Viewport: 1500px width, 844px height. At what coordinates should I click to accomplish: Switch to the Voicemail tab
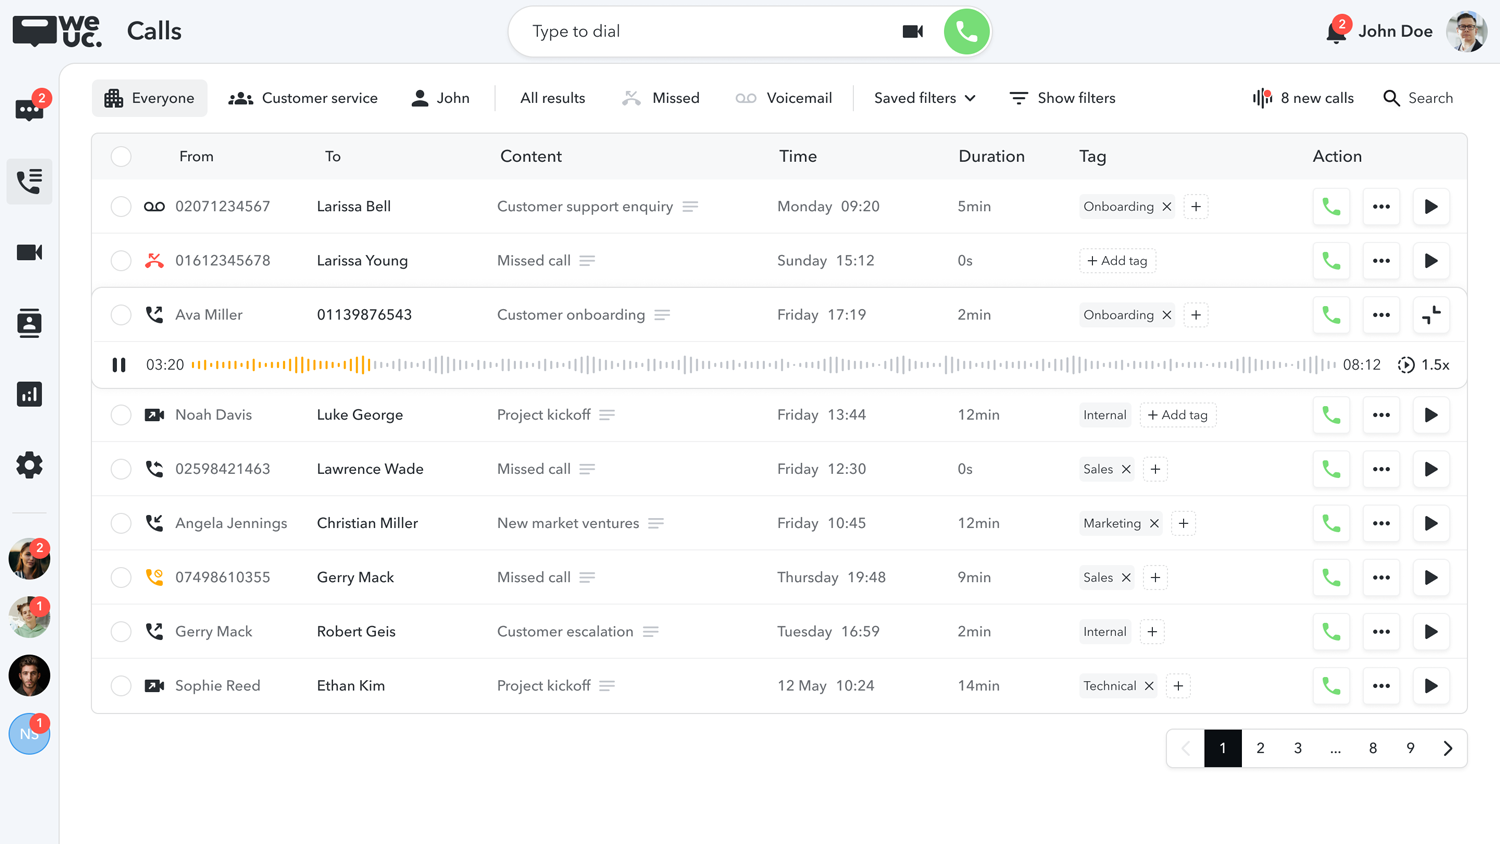785,98
